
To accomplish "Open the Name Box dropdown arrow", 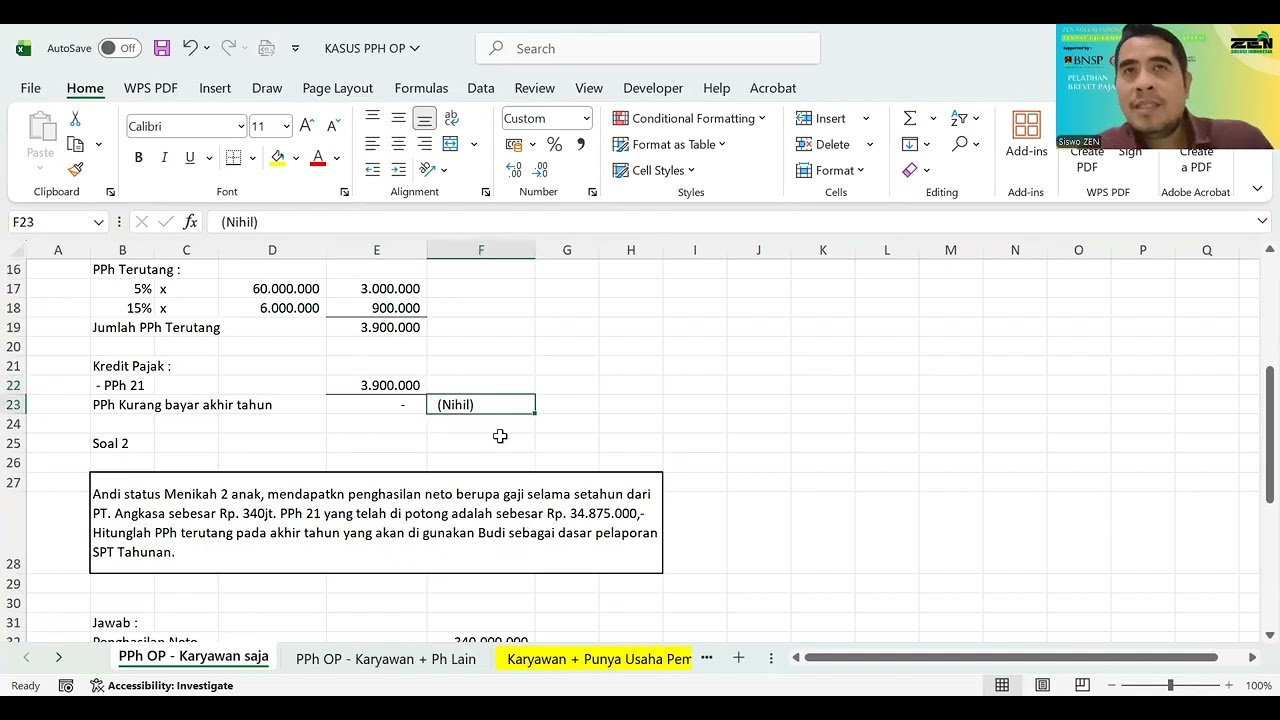I will [x=98, y=222].
